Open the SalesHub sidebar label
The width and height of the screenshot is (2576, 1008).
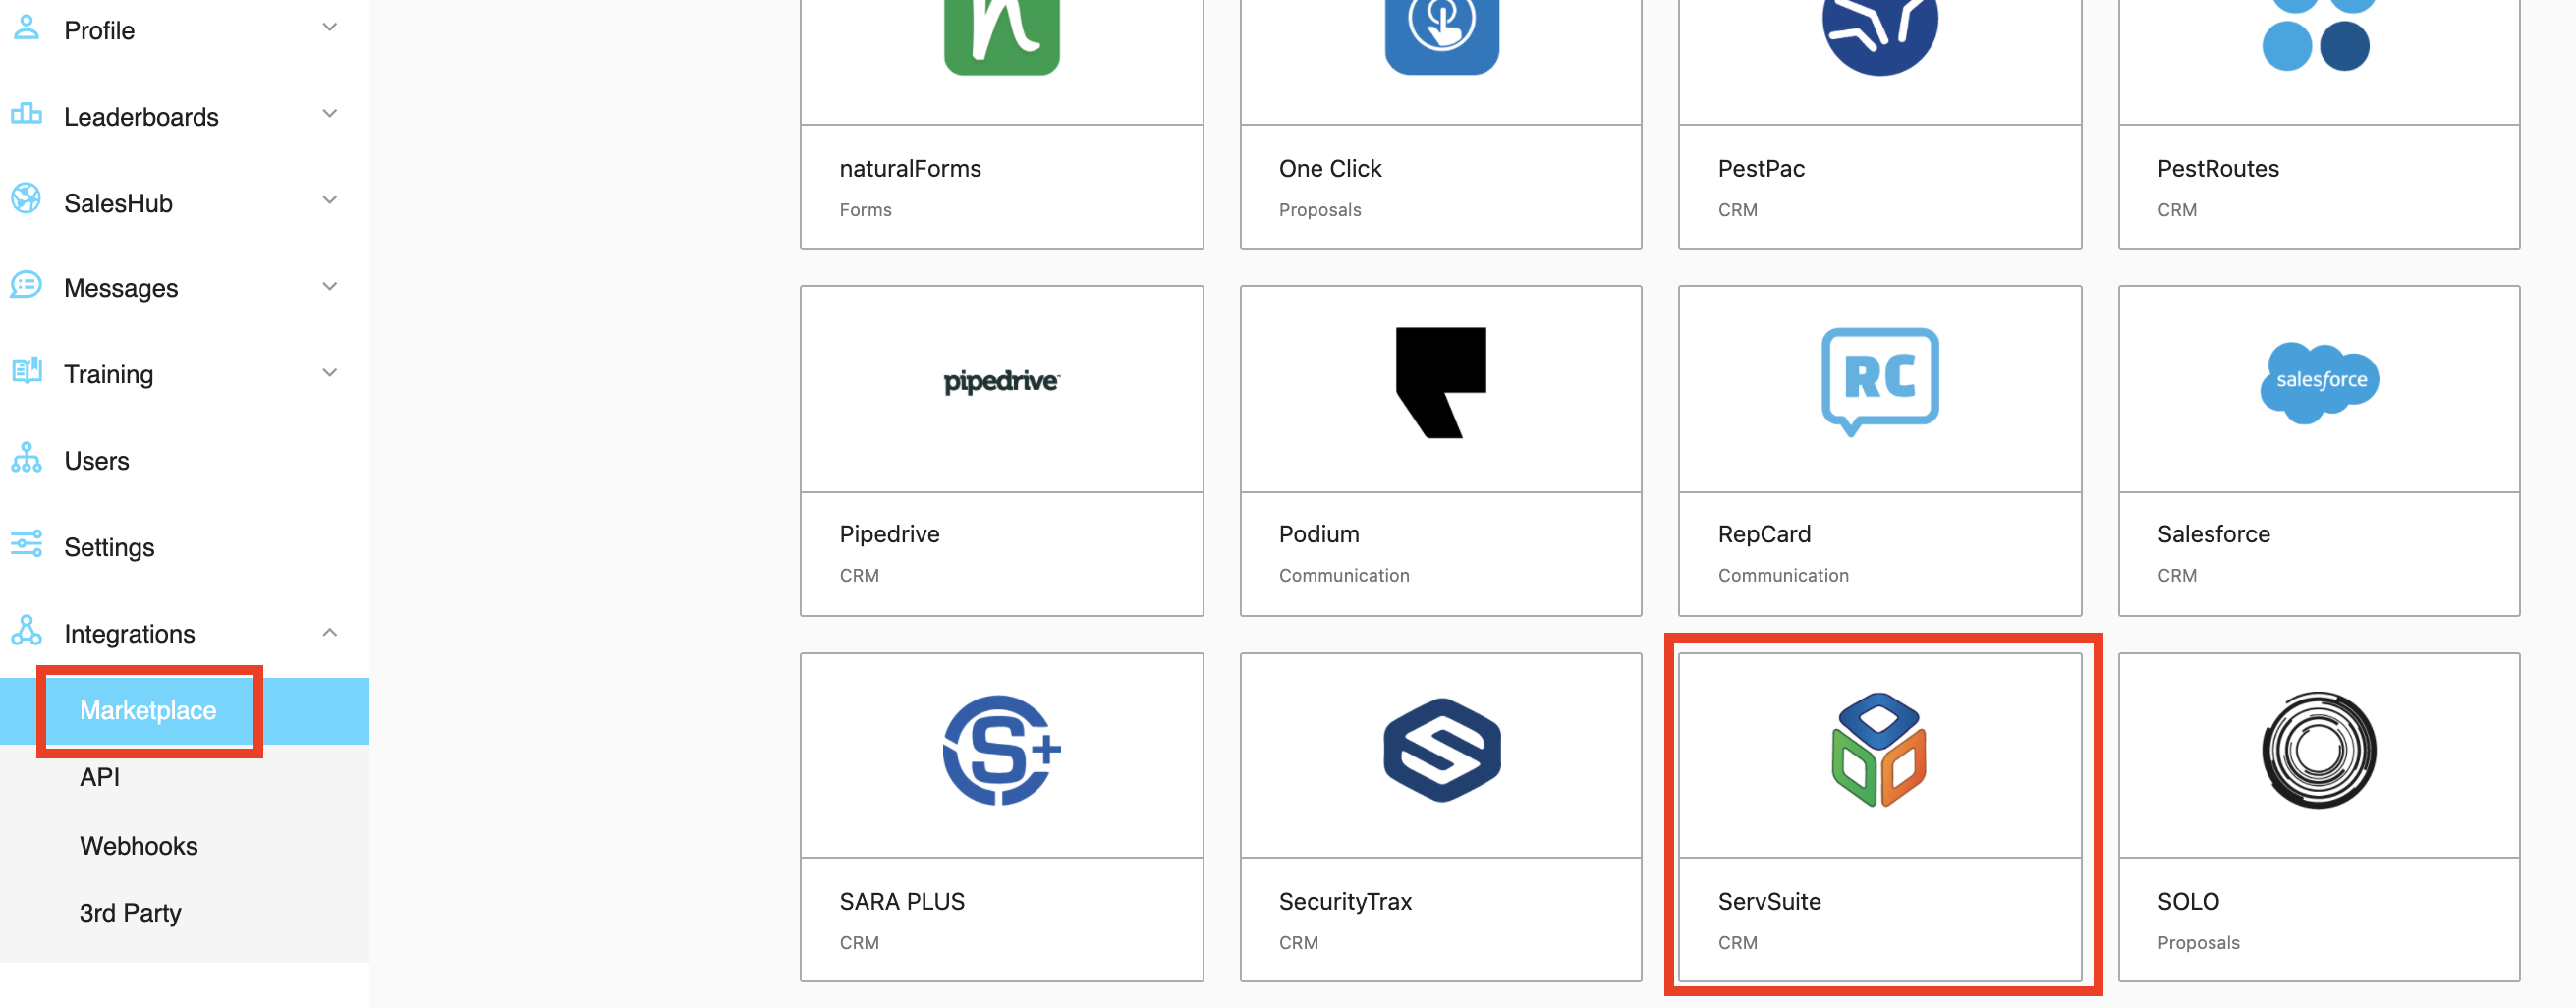pyautogui.click(x=118, y=203)
